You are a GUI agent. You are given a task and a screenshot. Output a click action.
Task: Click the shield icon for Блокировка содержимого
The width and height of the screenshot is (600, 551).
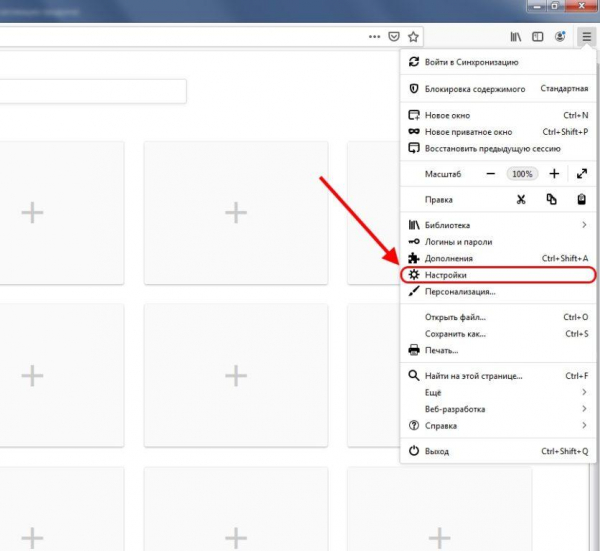(414, 89)
